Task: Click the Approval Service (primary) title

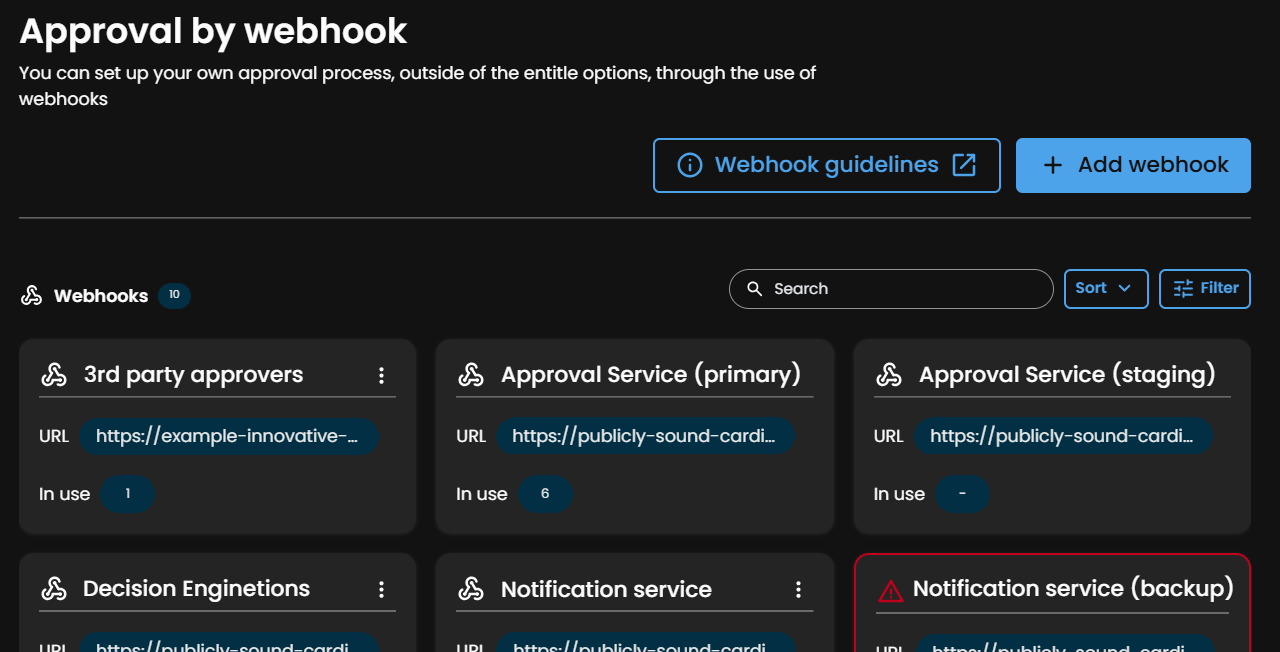Action: [651, 375]
